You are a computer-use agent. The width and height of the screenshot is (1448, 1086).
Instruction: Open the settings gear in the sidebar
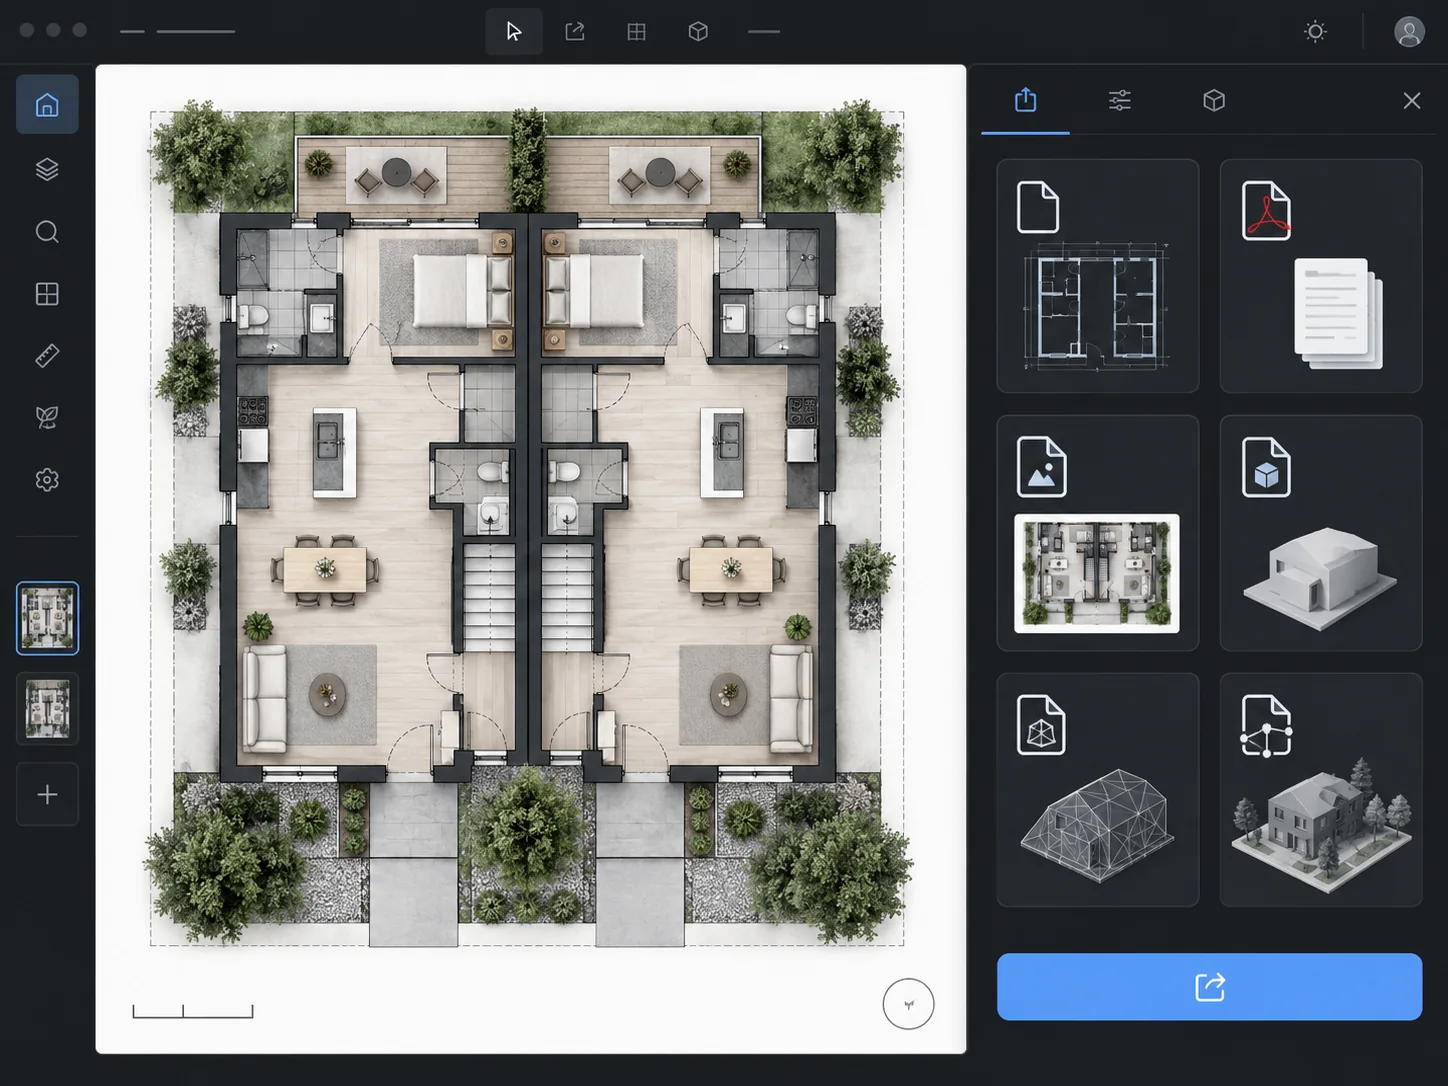coord(47,480)
